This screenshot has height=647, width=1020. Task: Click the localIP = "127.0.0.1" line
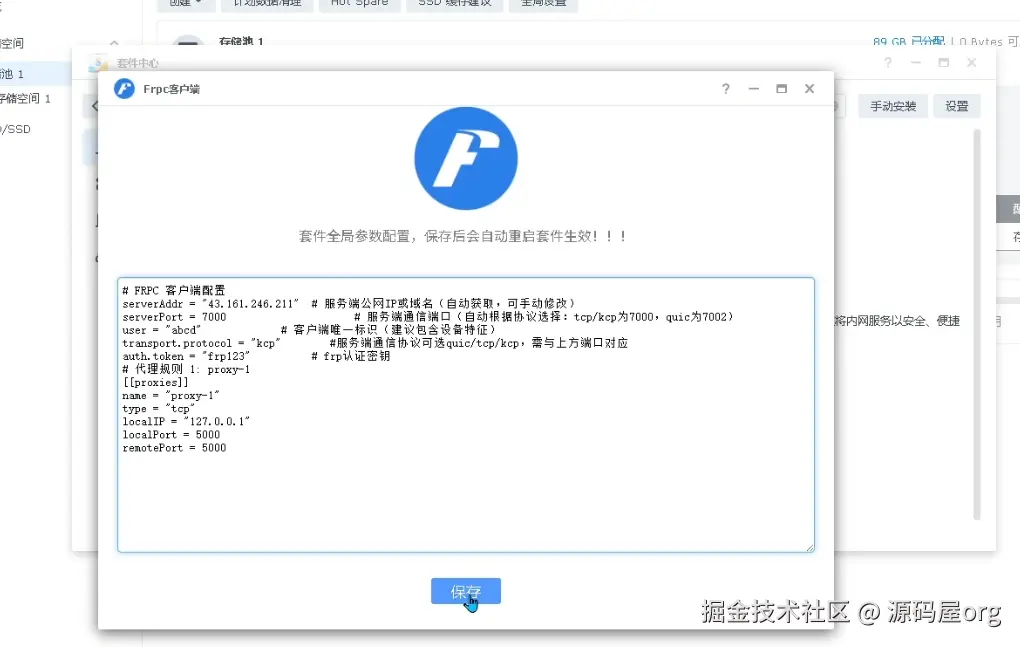[186, 421]
